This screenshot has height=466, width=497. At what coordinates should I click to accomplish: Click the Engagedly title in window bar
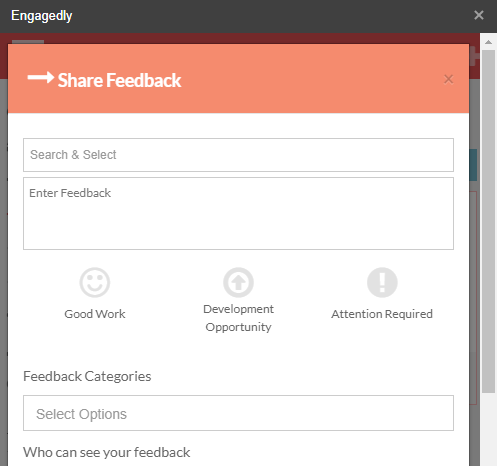[42, 16]
